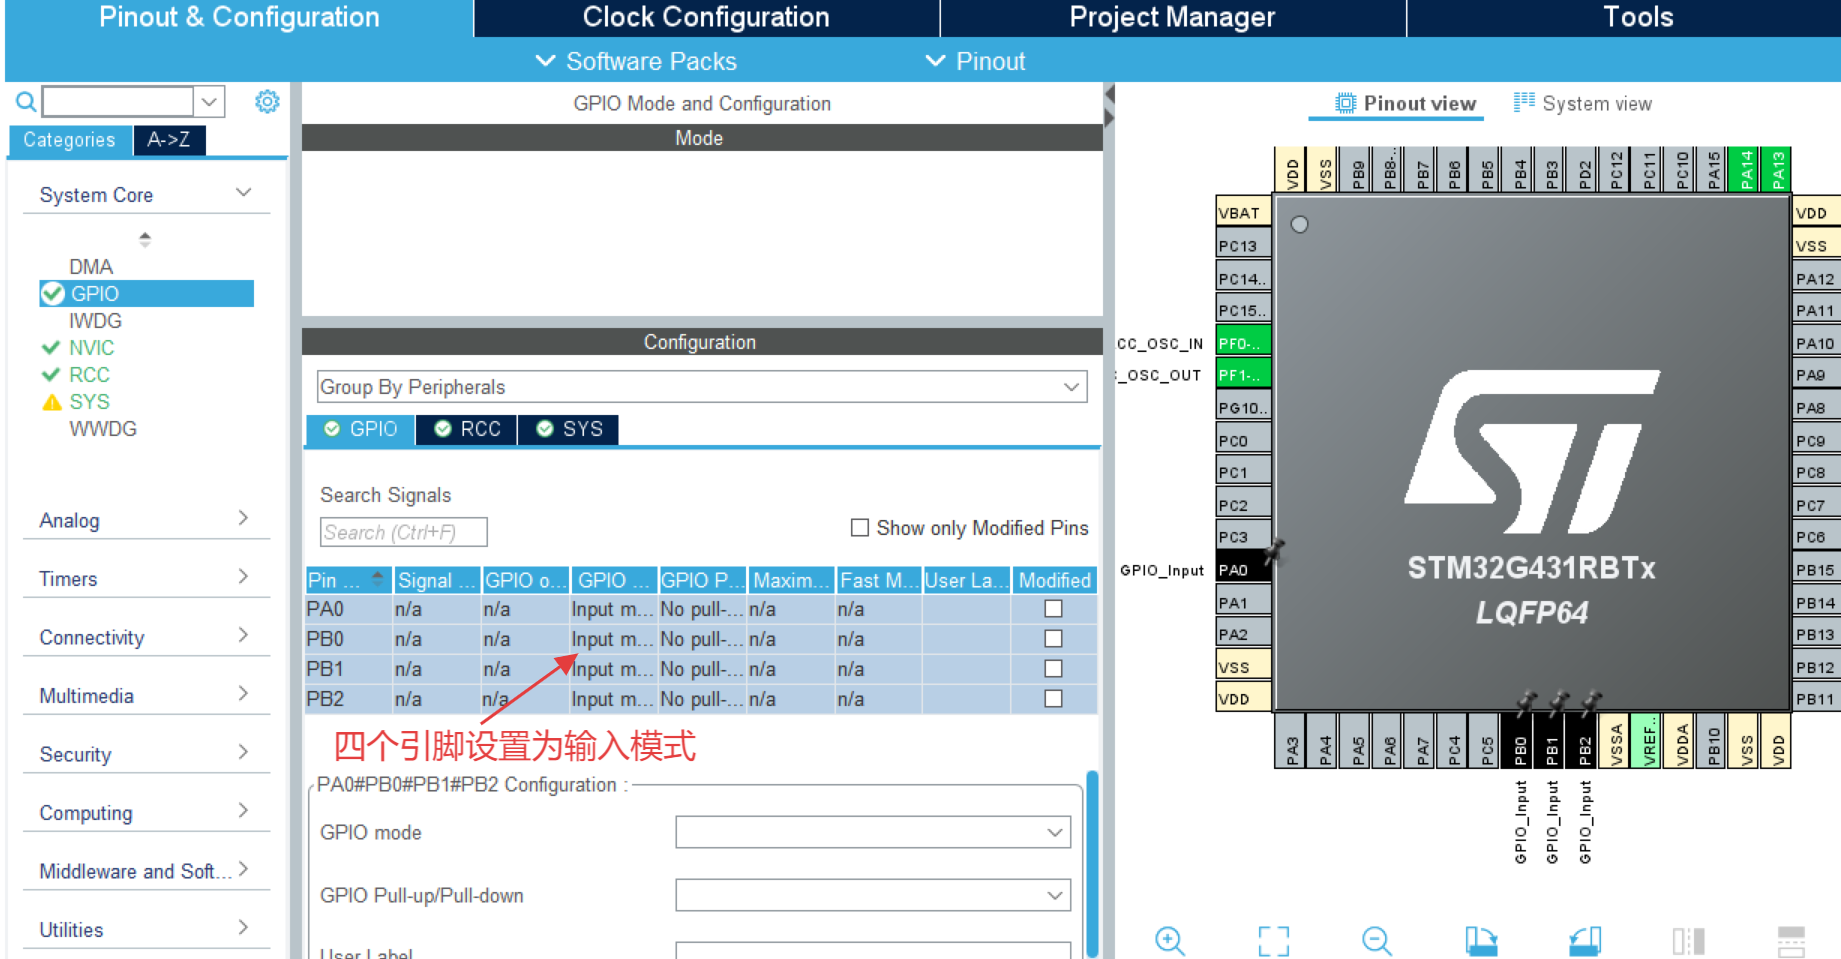The height and width of the screenshot is (959, 1841).
Task: Zoom out of the chip pinout
Action: [1376, 941]
